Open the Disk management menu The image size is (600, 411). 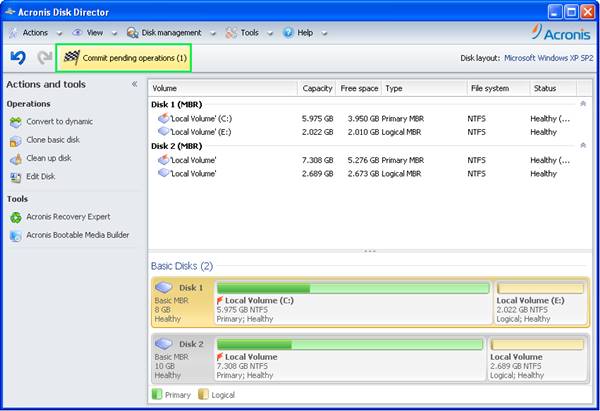(x=171, y=33)
